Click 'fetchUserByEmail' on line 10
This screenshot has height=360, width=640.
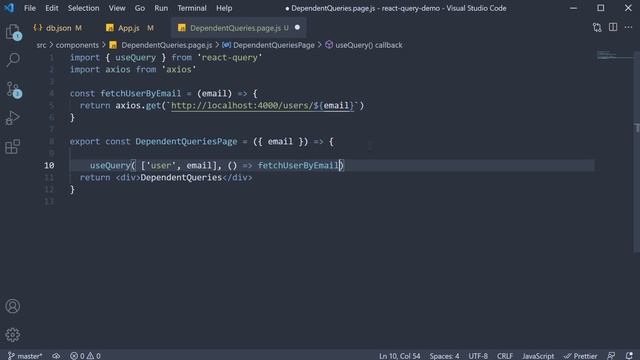[x=298, y=165]
